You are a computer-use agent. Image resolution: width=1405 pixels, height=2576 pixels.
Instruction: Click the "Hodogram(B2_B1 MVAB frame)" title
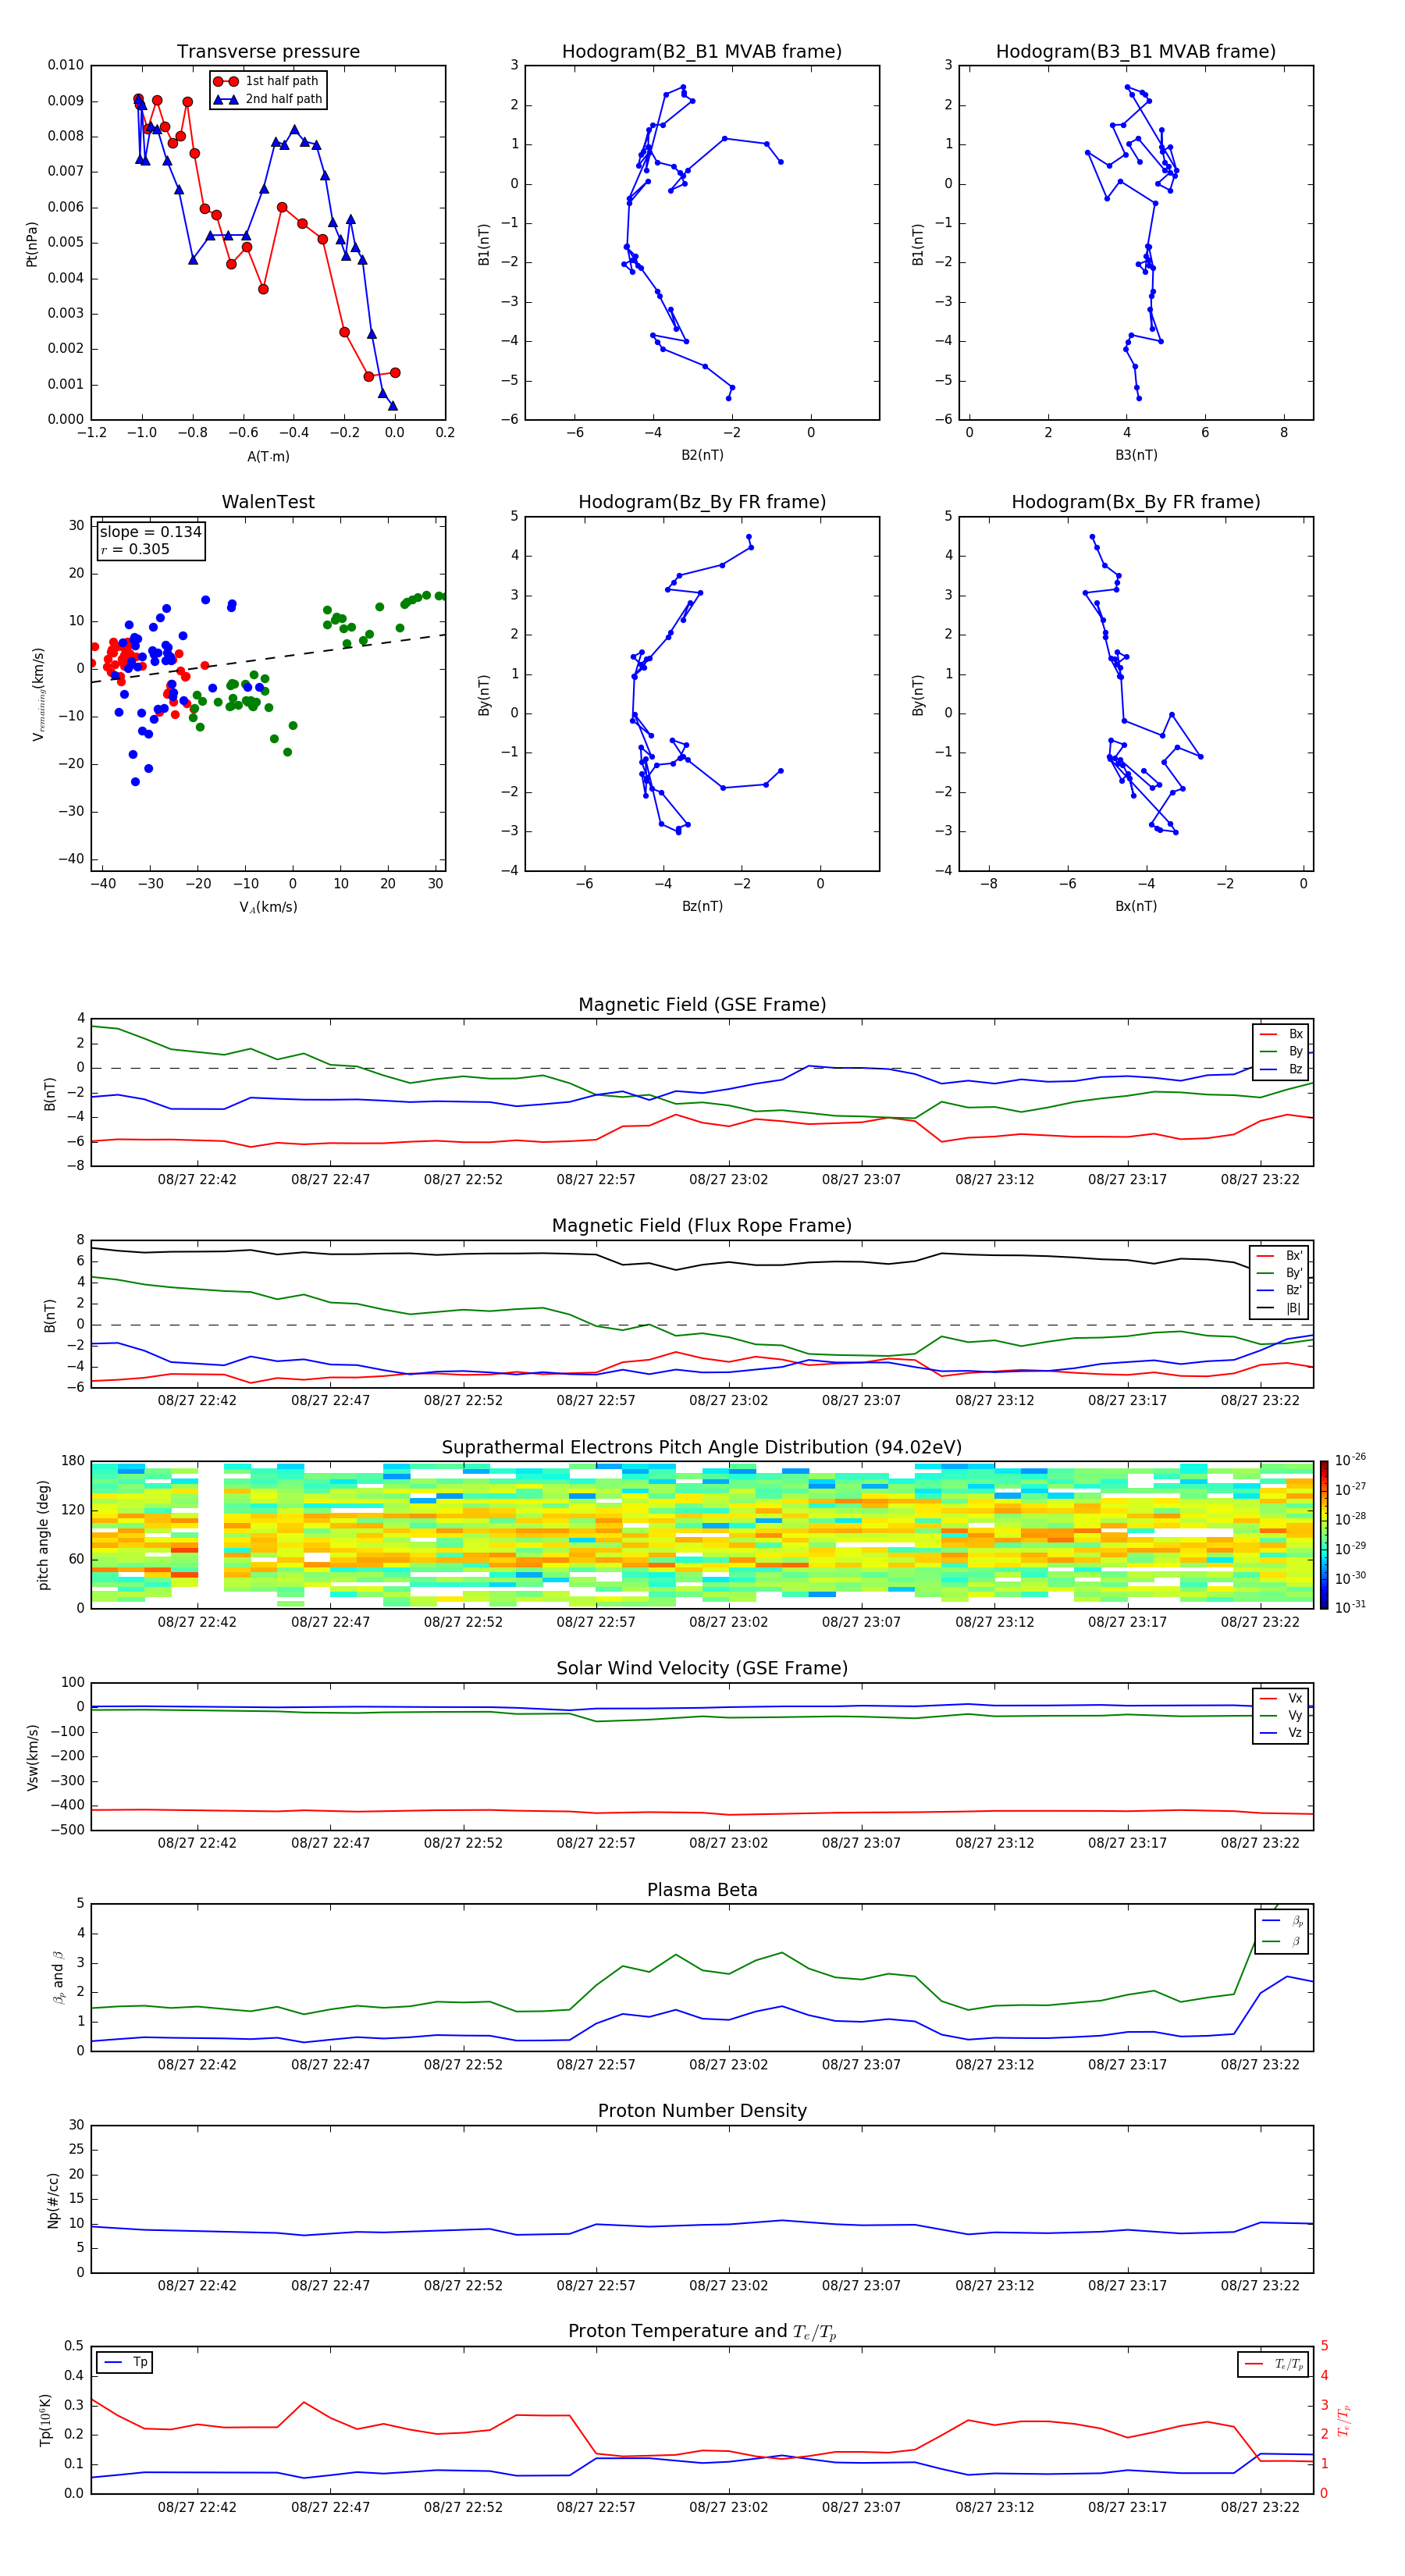point(702,52)
